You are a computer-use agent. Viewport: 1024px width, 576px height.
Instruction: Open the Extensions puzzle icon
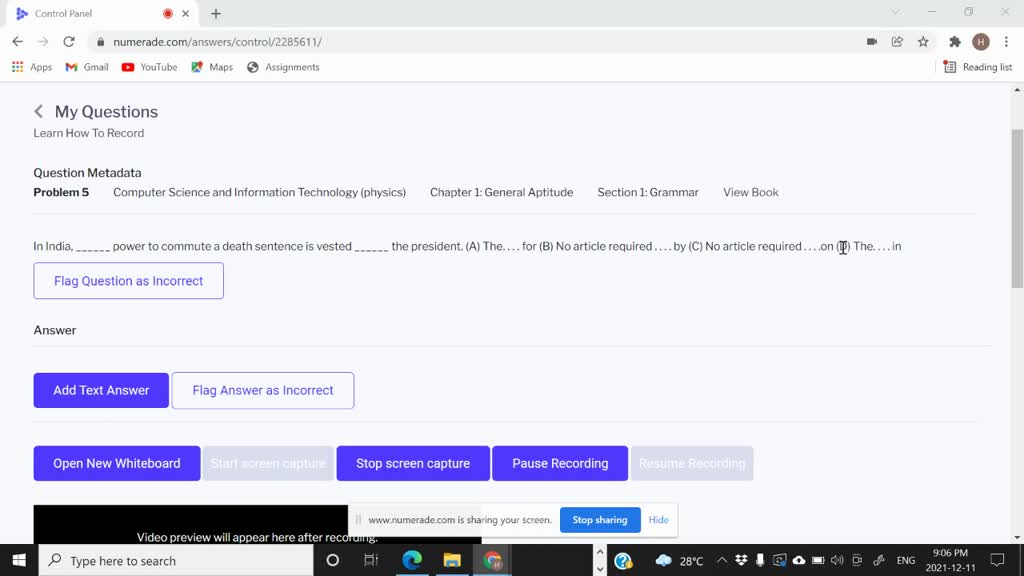tap(955, 42)
